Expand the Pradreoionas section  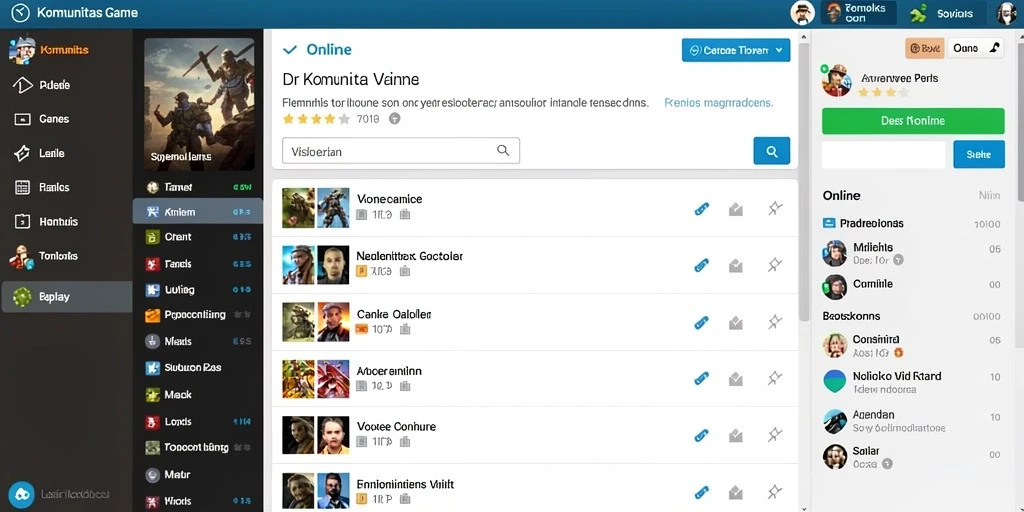862,223
